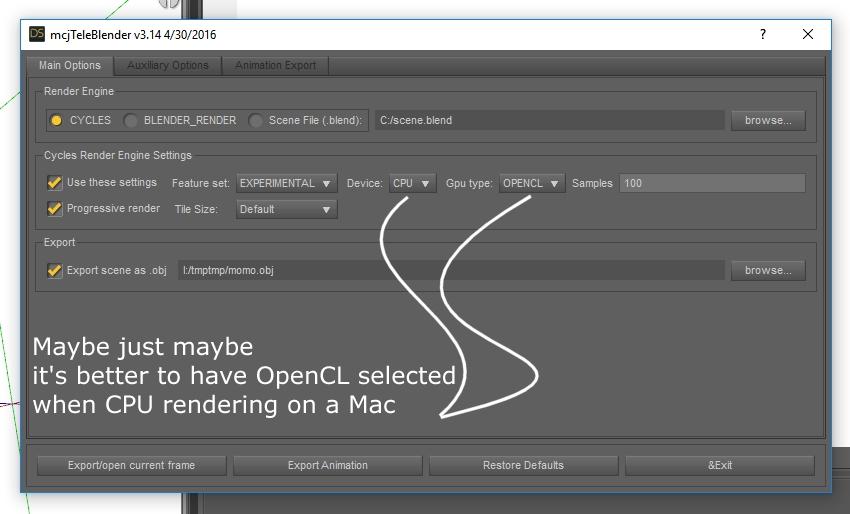Click the Feature set: label
850x514 pixels.
201,183
